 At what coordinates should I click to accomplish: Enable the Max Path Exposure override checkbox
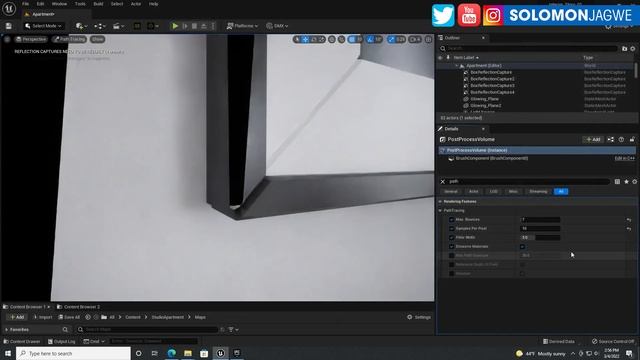pos(451,256)
